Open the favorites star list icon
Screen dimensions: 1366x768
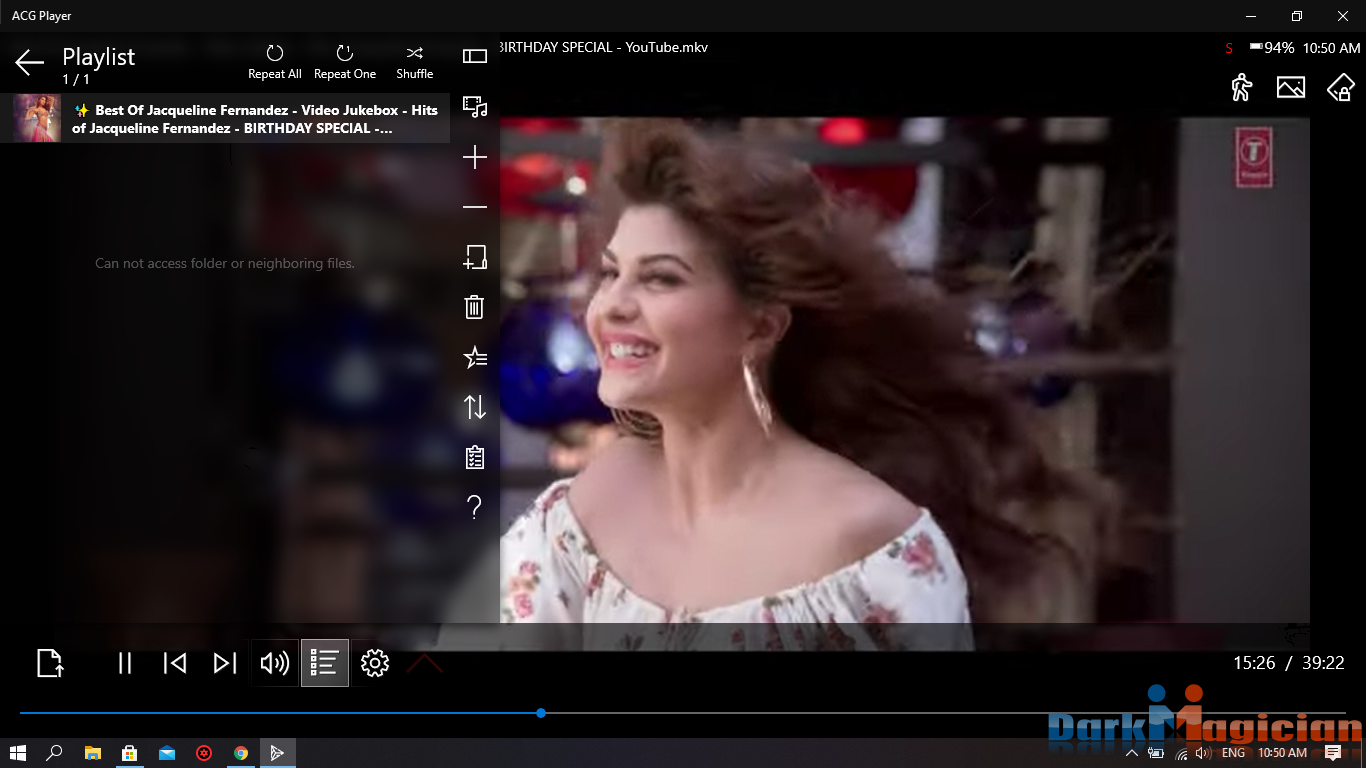475,357
